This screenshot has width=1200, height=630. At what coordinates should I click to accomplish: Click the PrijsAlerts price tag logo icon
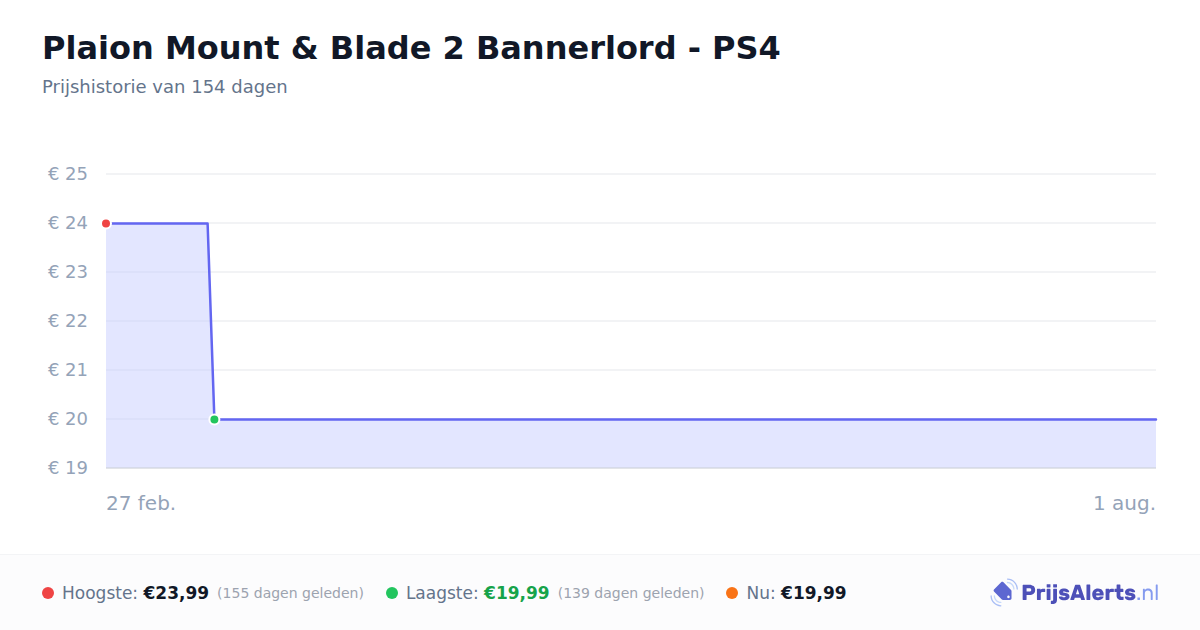(1003, 593)
